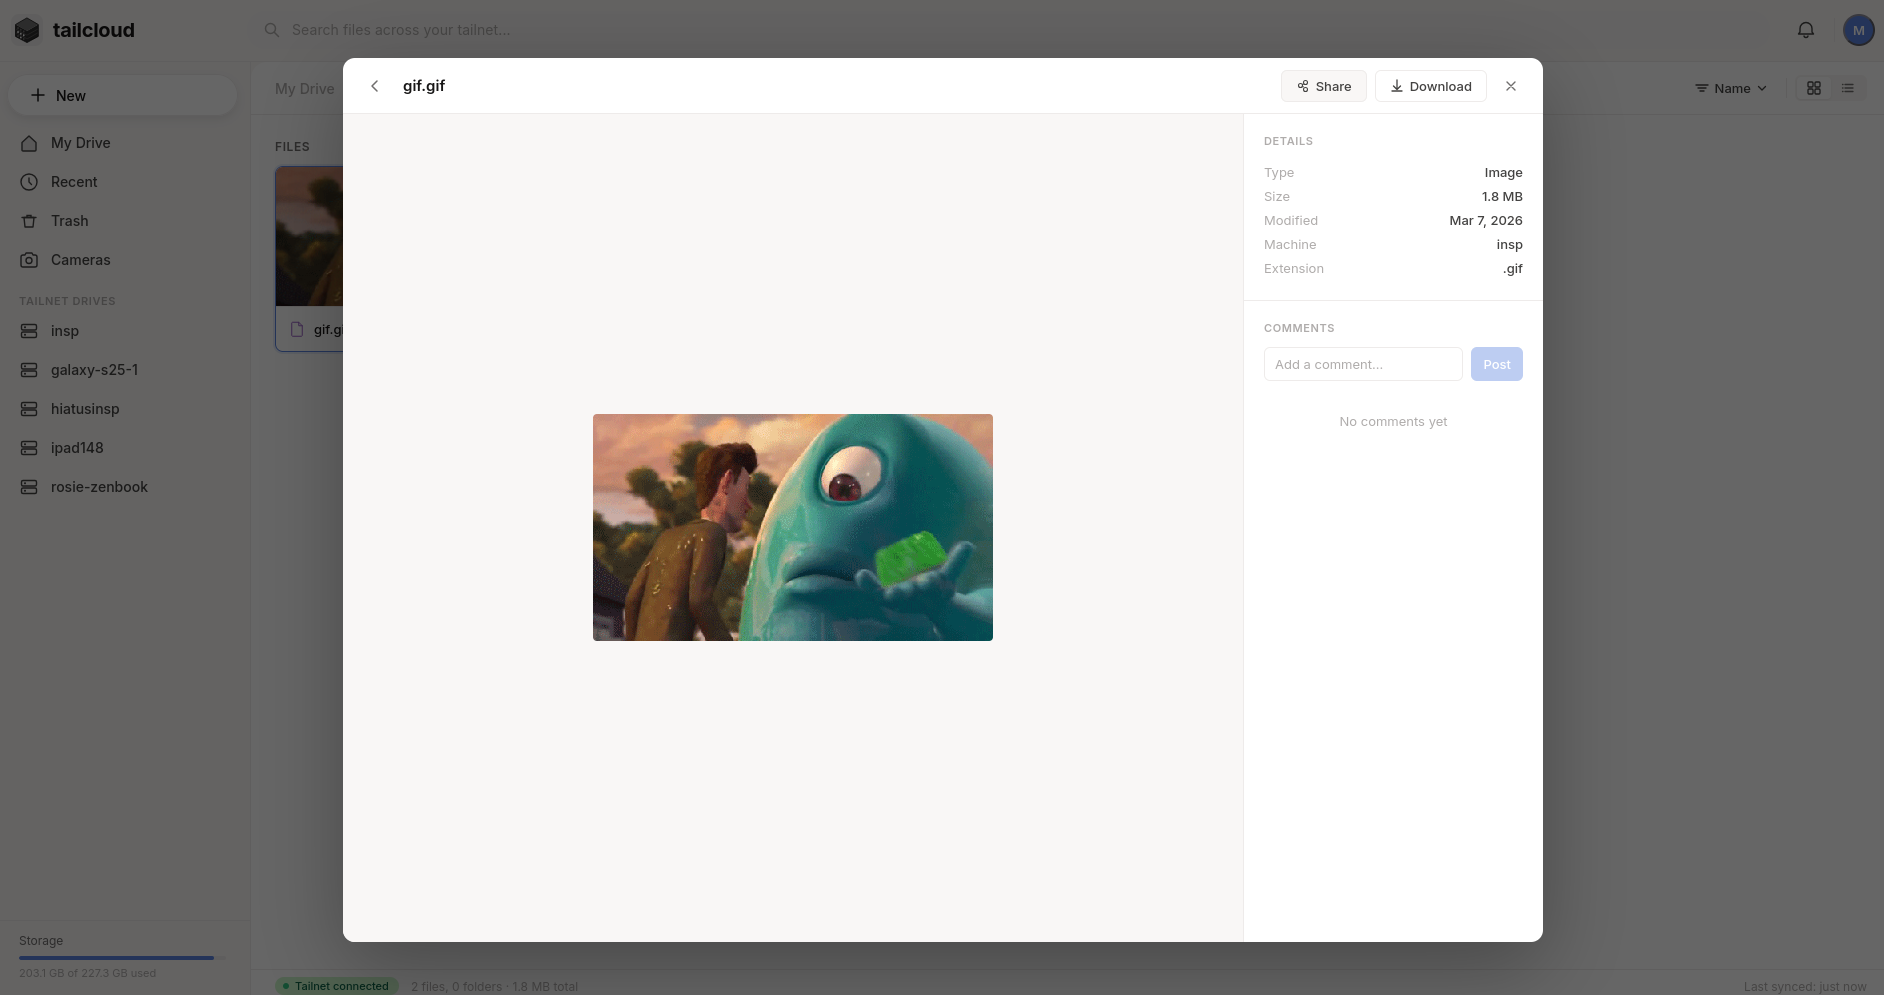1884x995 pixels.
Task: Select the rosie-zenbook tailnet drive
Action: click(125, 487)
